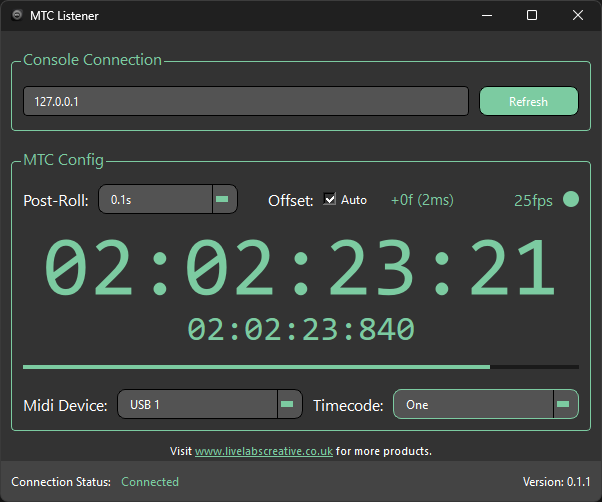Click the large 02:02:23:21 timecode display
Screen dimensions: 602x502
[300, 267]
